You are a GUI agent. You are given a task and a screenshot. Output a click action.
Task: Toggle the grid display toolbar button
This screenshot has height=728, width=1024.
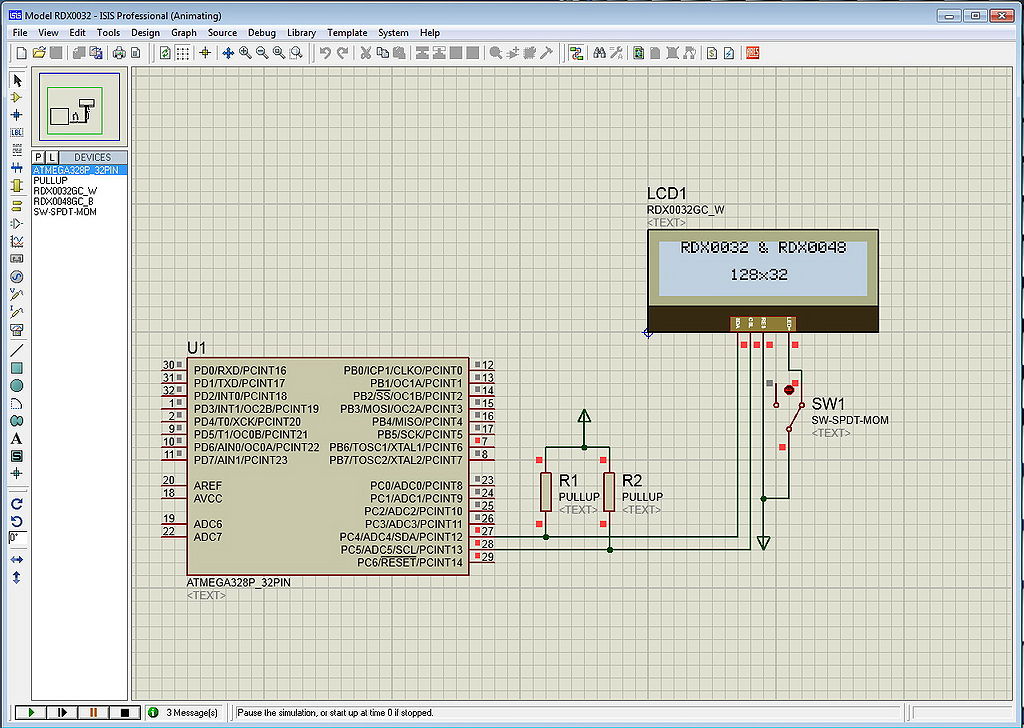[x=183, y=53]
